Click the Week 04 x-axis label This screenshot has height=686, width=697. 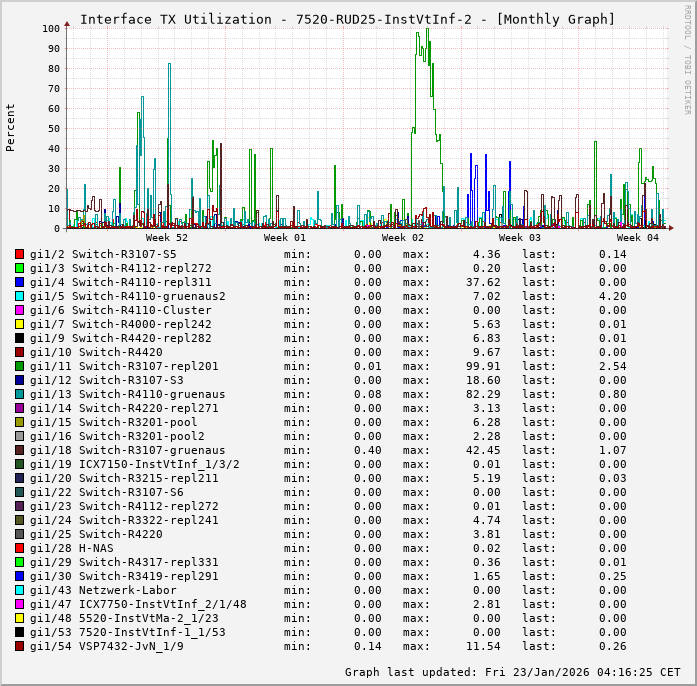(x=637, y=238)
